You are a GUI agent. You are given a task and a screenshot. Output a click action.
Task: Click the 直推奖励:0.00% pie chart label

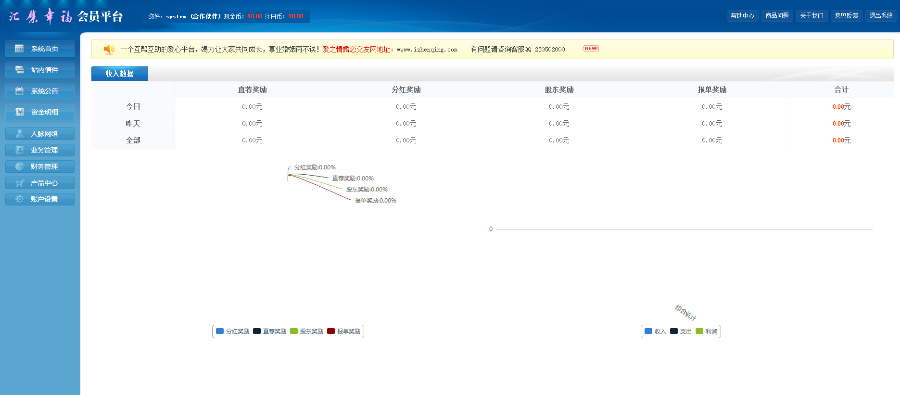click(353, 178)
